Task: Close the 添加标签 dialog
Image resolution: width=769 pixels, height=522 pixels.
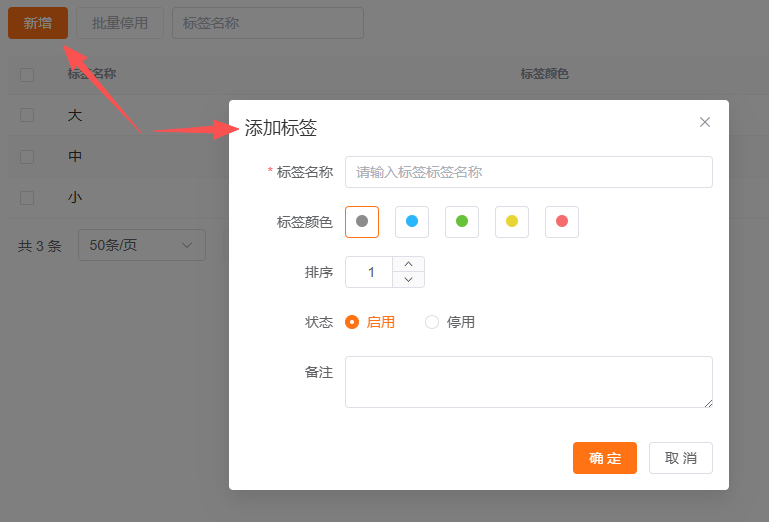Action: (x=705, y=122)
